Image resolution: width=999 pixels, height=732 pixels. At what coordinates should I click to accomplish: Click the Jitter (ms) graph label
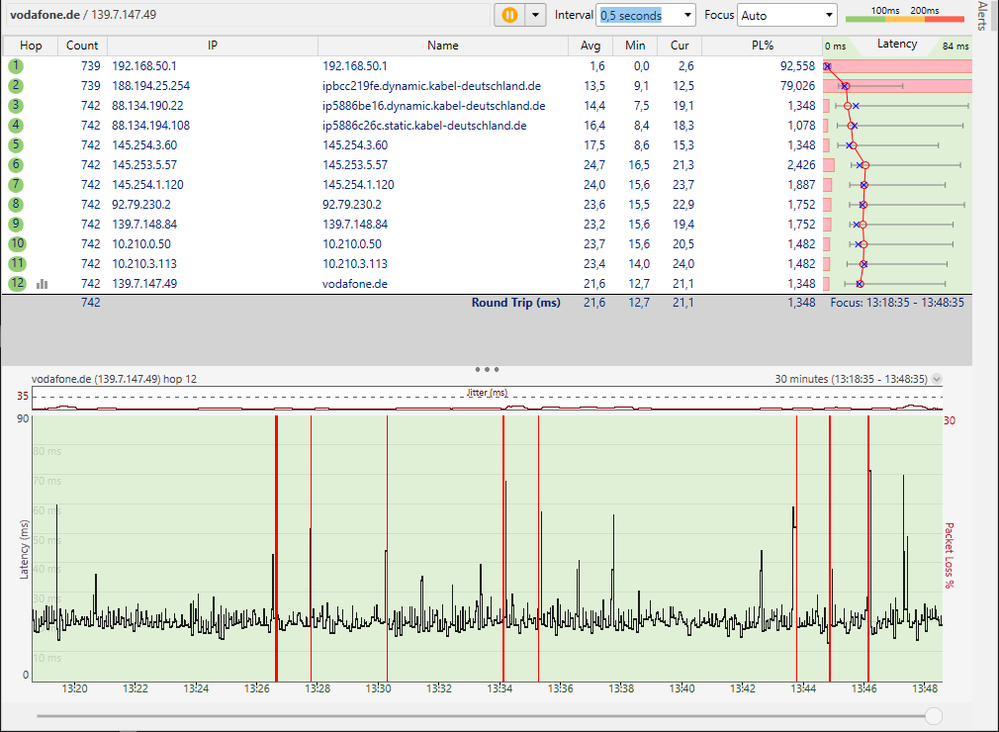point(487,392)
